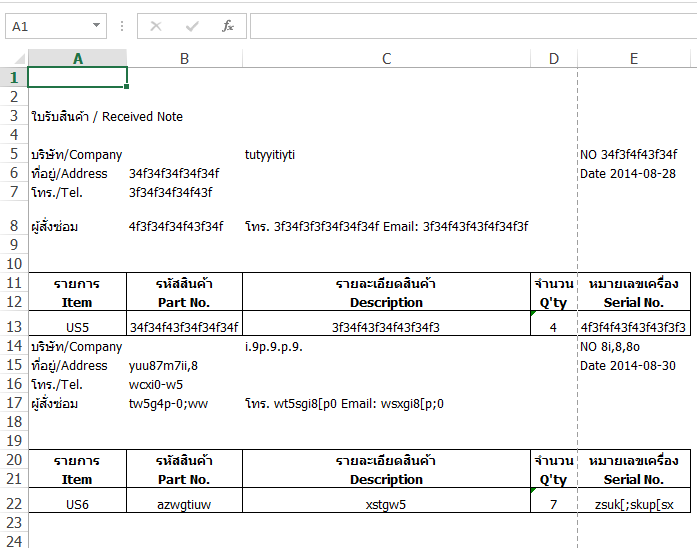Select row 22 header
697x548 pixels.
pyautogui.click(x=14, y=504)
